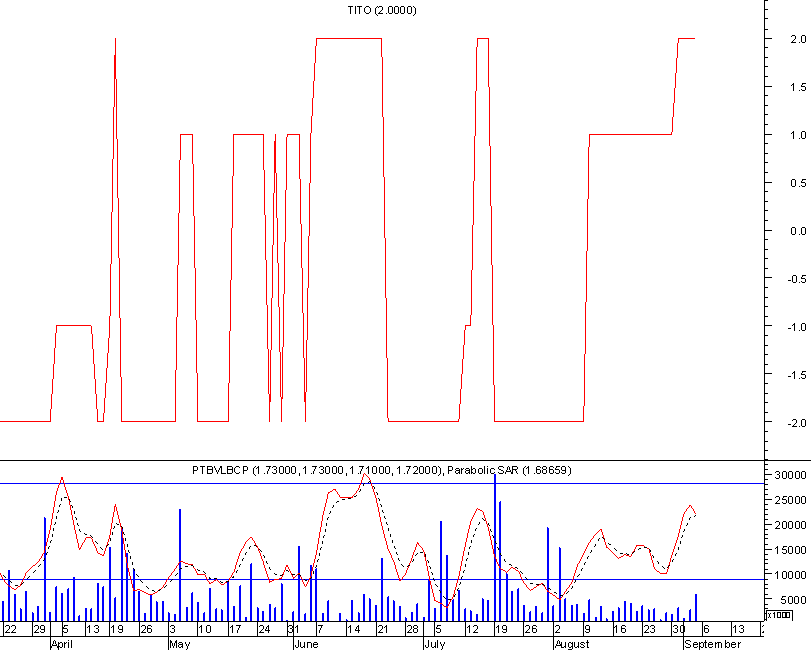Select the April month label
The image size is (811, 650).
point(62,644)
